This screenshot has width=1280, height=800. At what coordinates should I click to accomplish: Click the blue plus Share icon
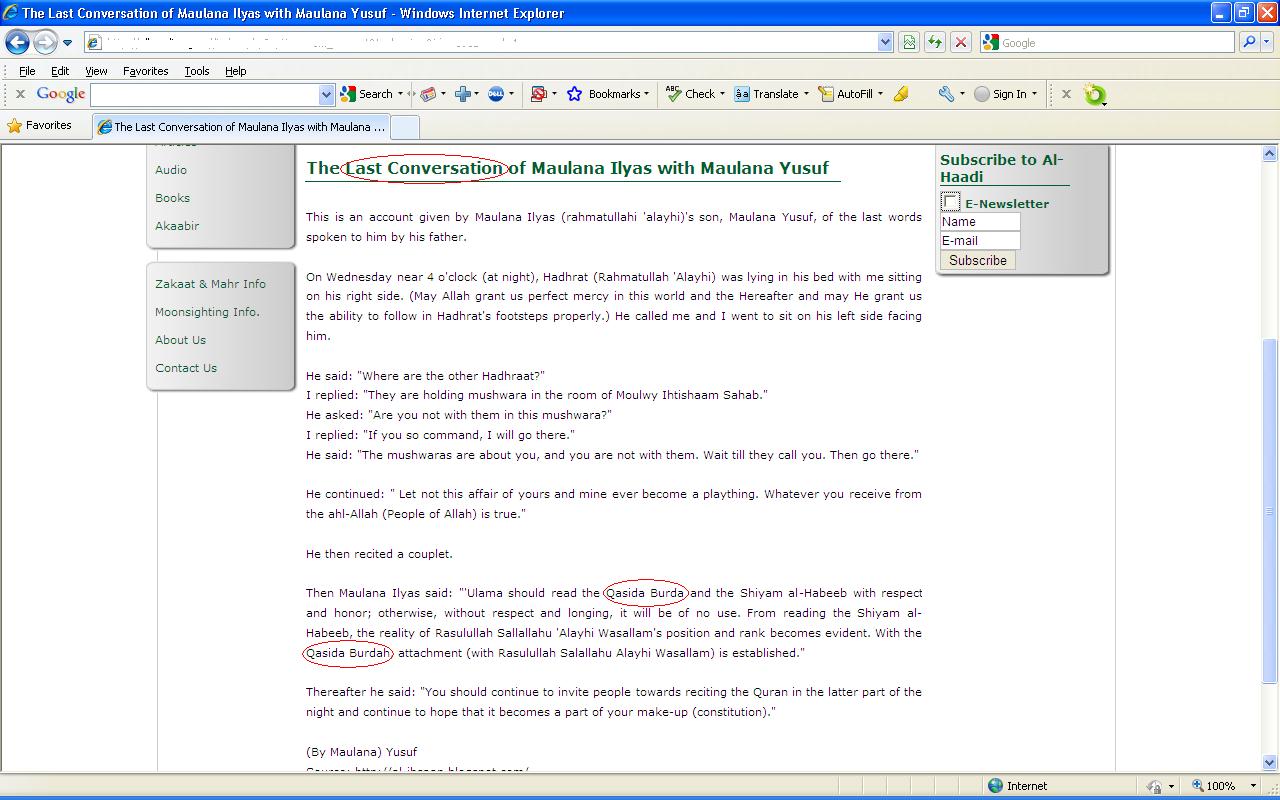click(x=462, y=94)
